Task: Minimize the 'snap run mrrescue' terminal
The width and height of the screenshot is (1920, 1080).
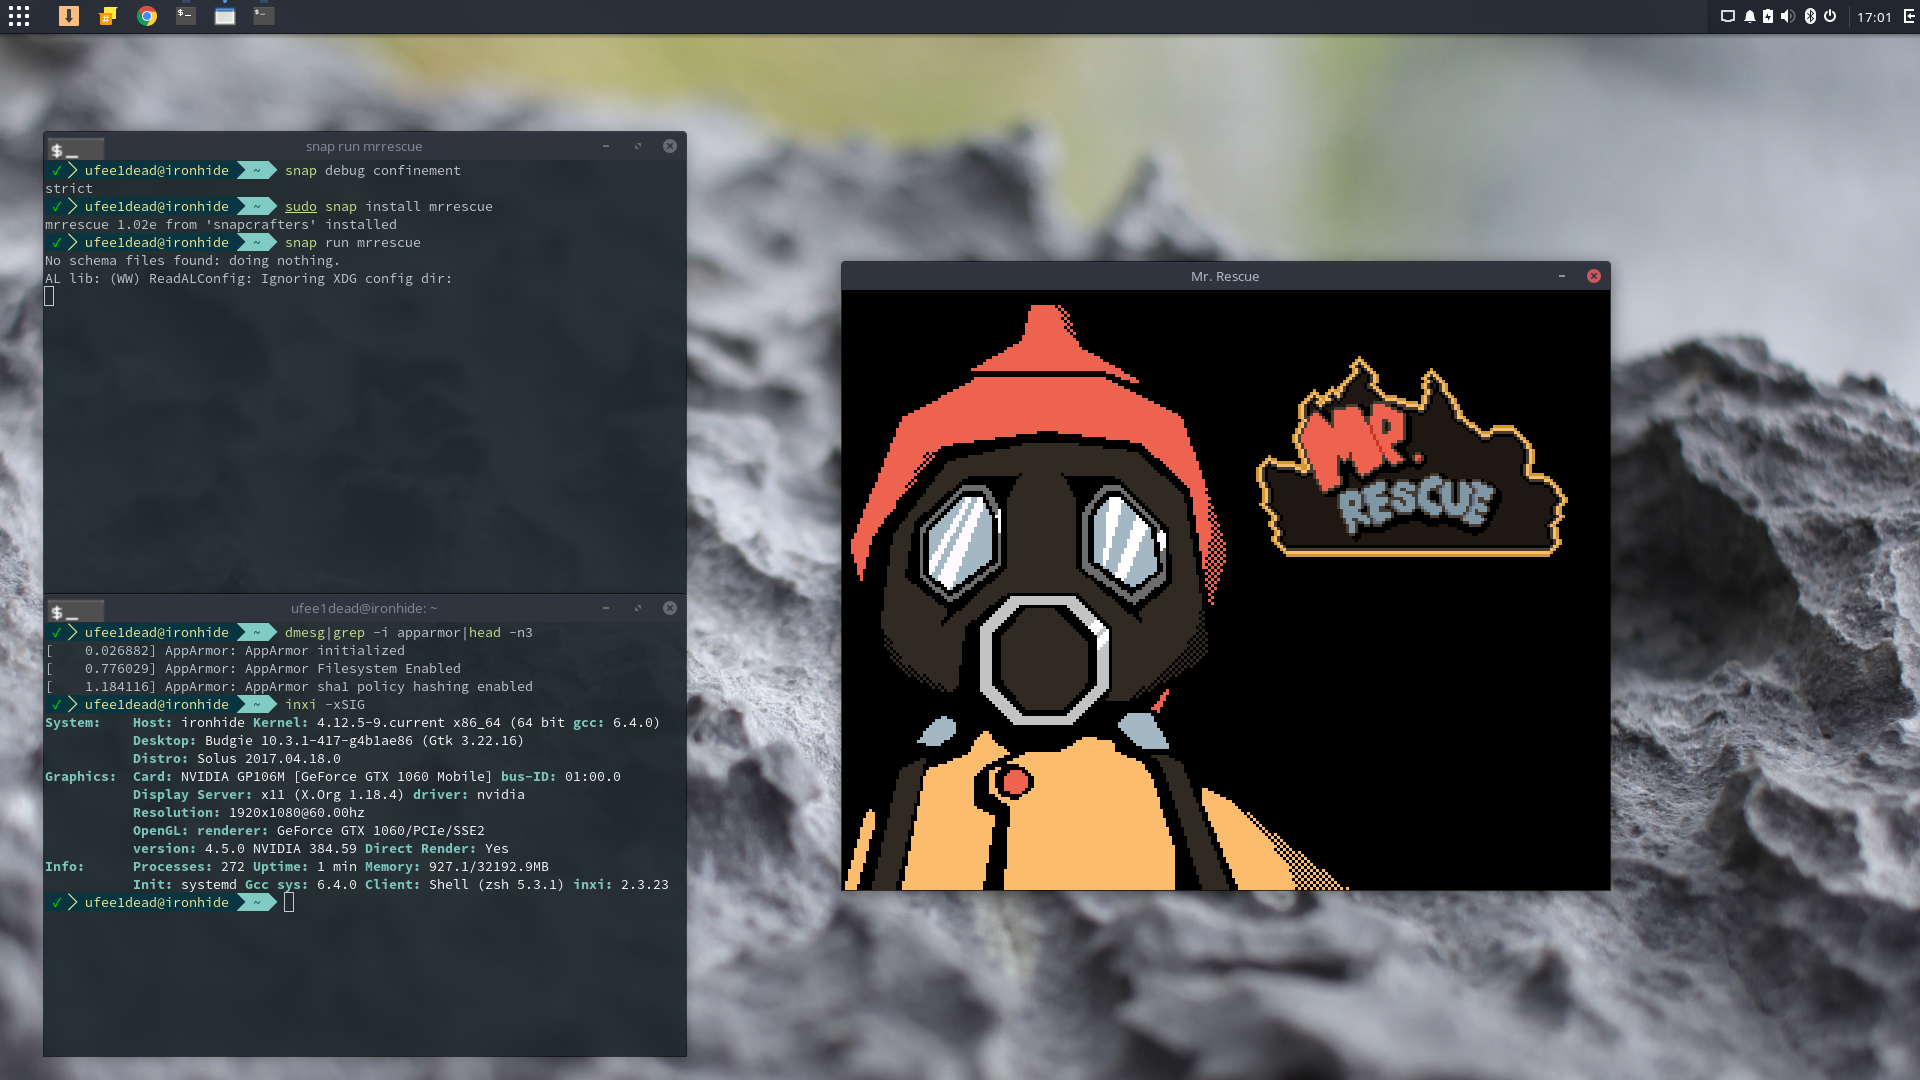Action: (x=606, y=146)
